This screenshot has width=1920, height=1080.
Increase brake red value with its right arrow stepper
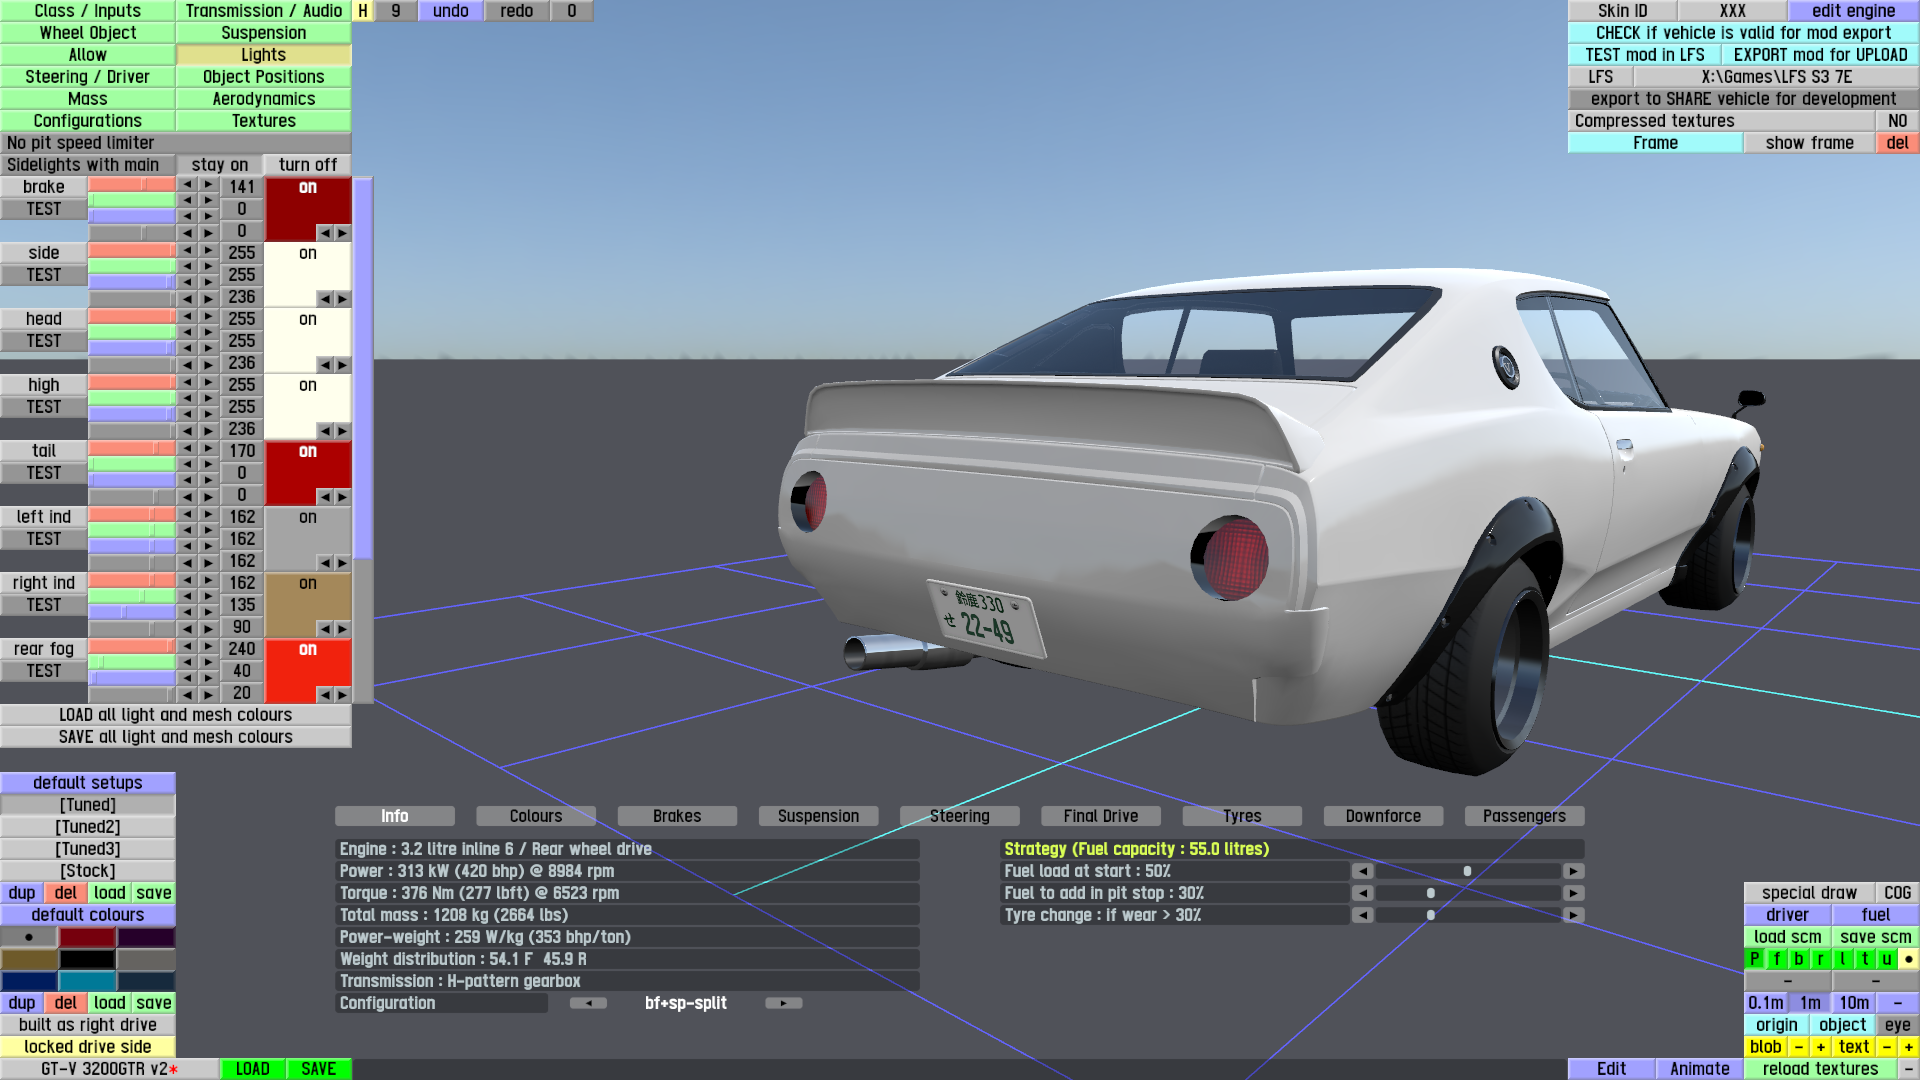click(208, 185)
